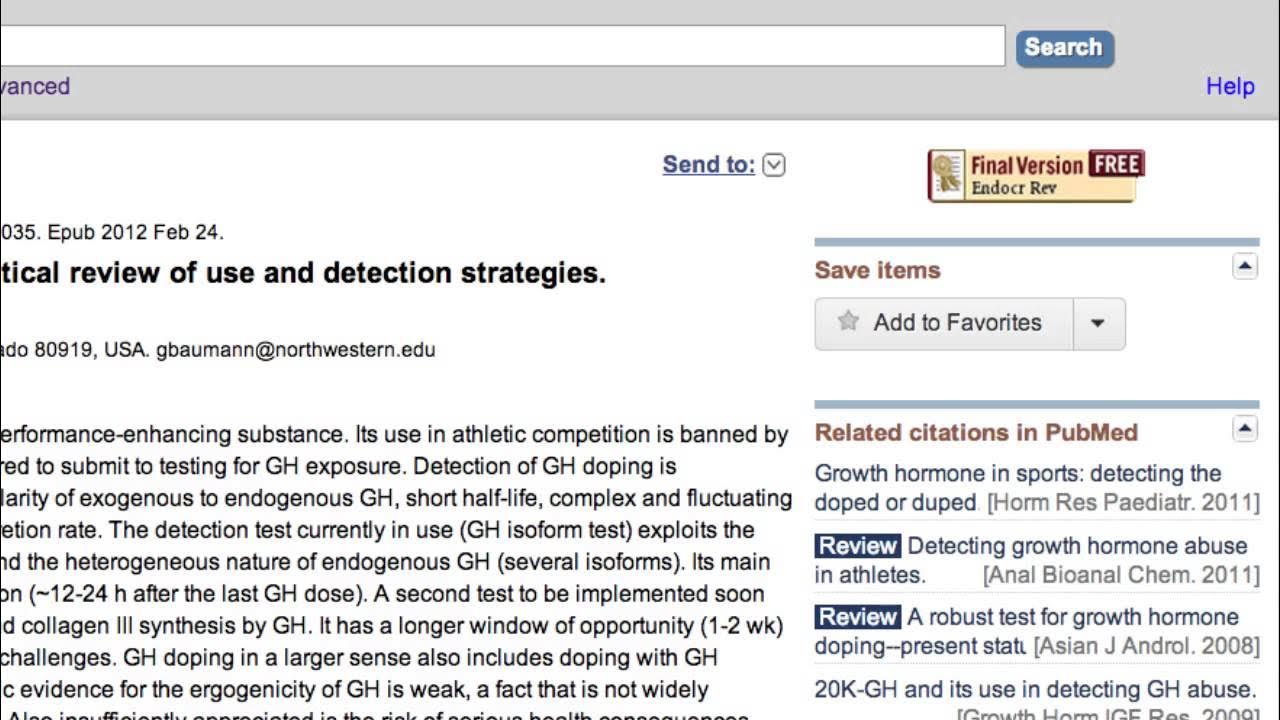This screenshot has width=1280, height=720.
Task: Click the Save items heading
Action: (x=877, y=270)
